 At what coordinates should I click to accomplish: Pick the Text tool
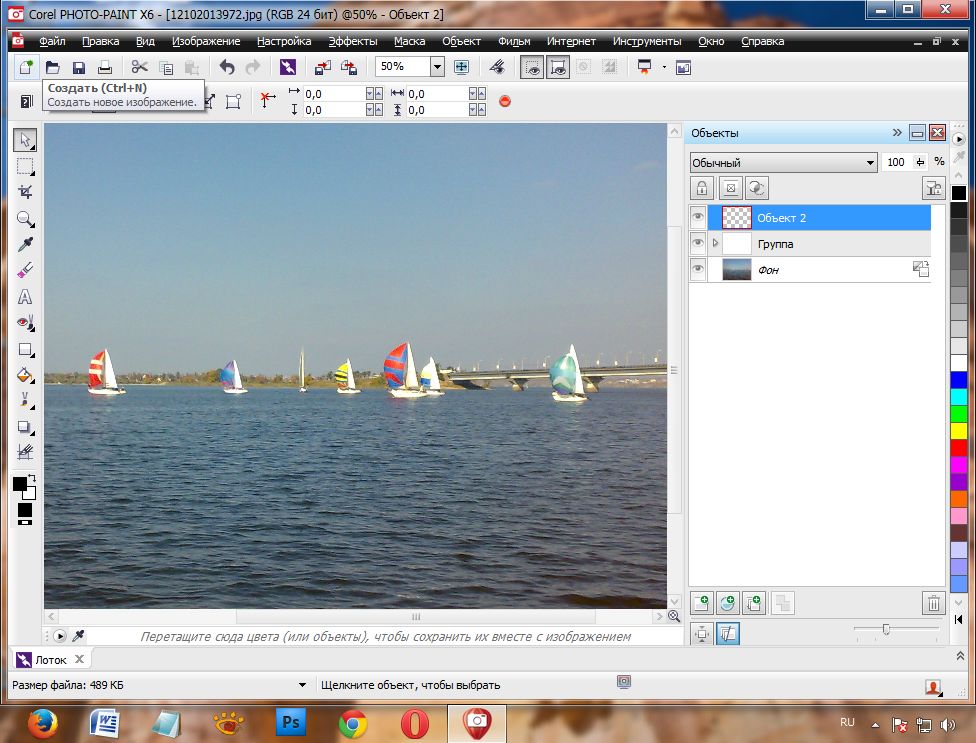click(x=25, y=297)
